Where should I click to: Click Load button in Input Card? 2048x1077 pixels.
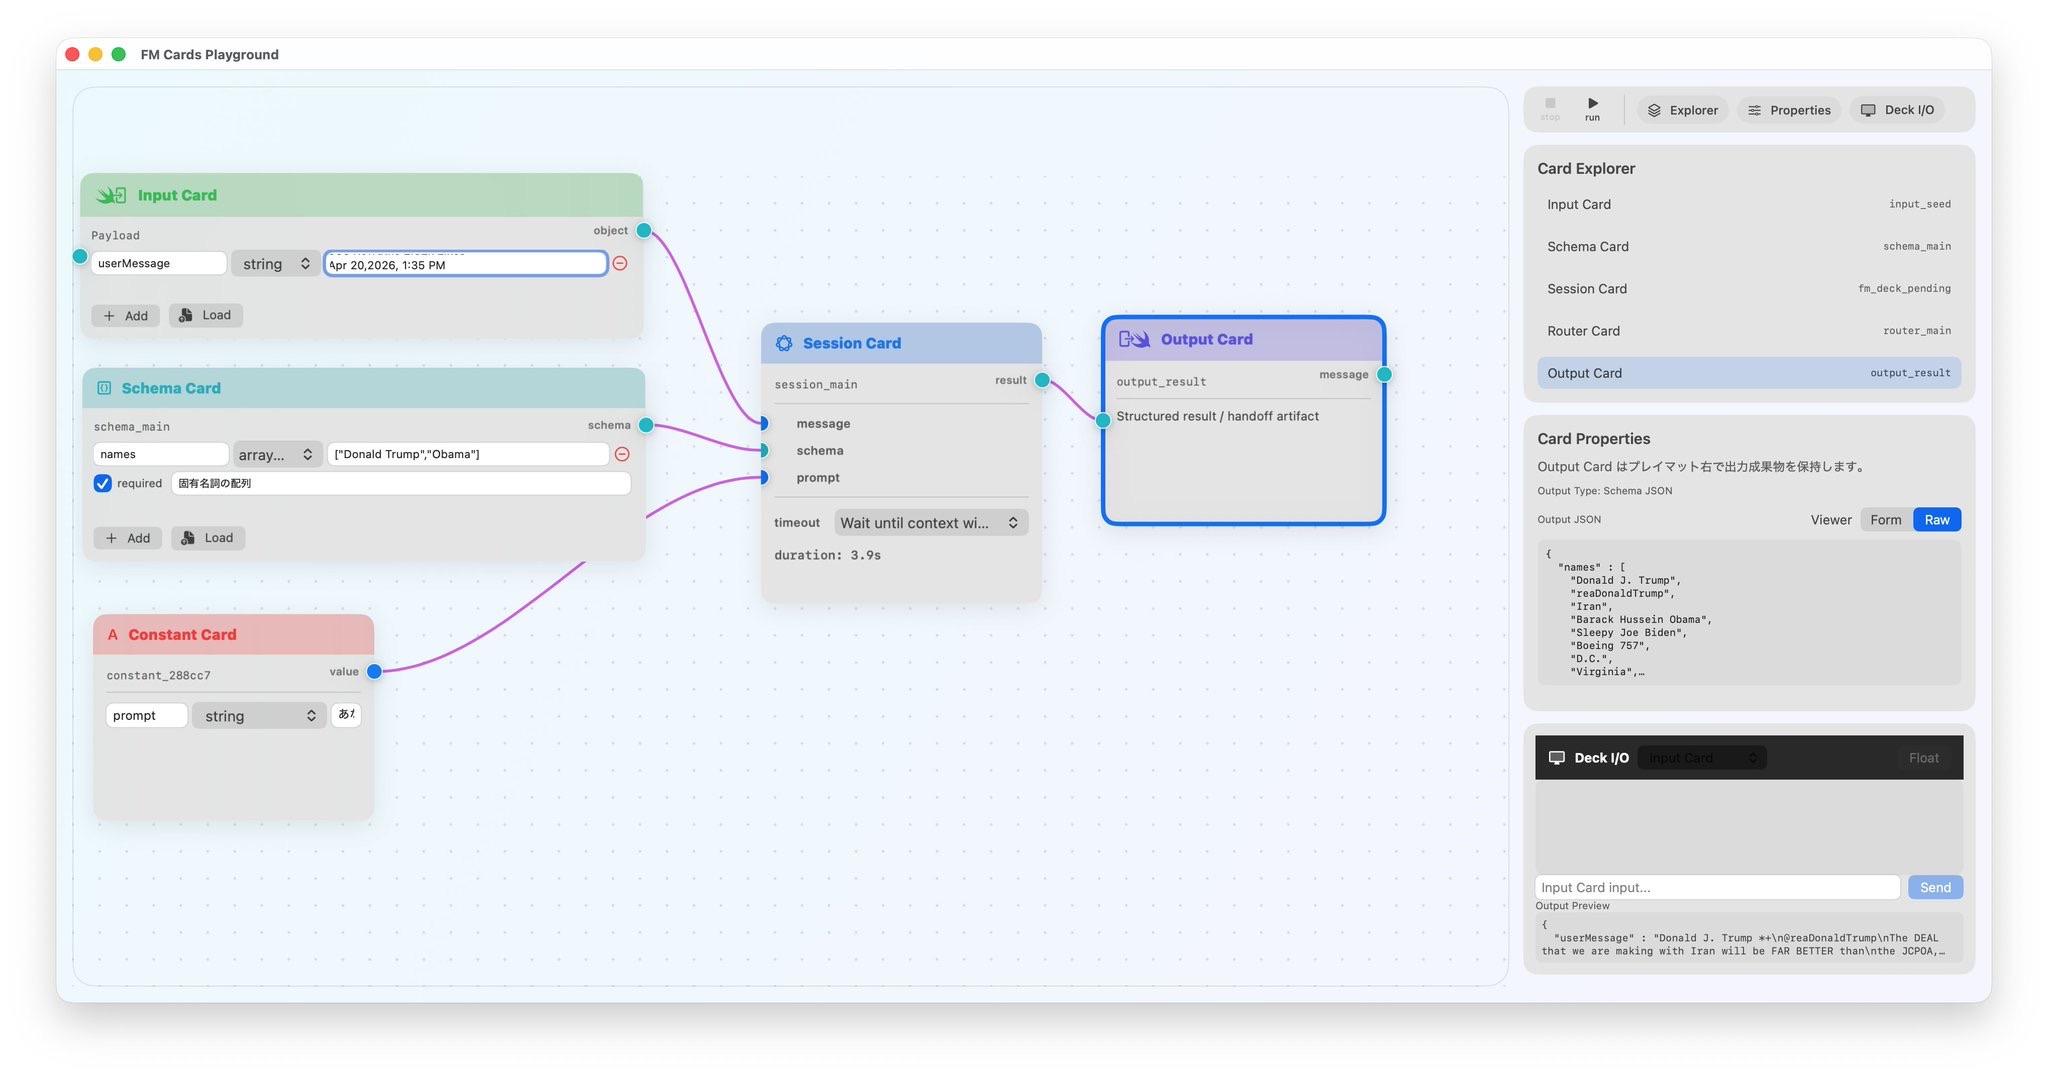pos(206,315)
